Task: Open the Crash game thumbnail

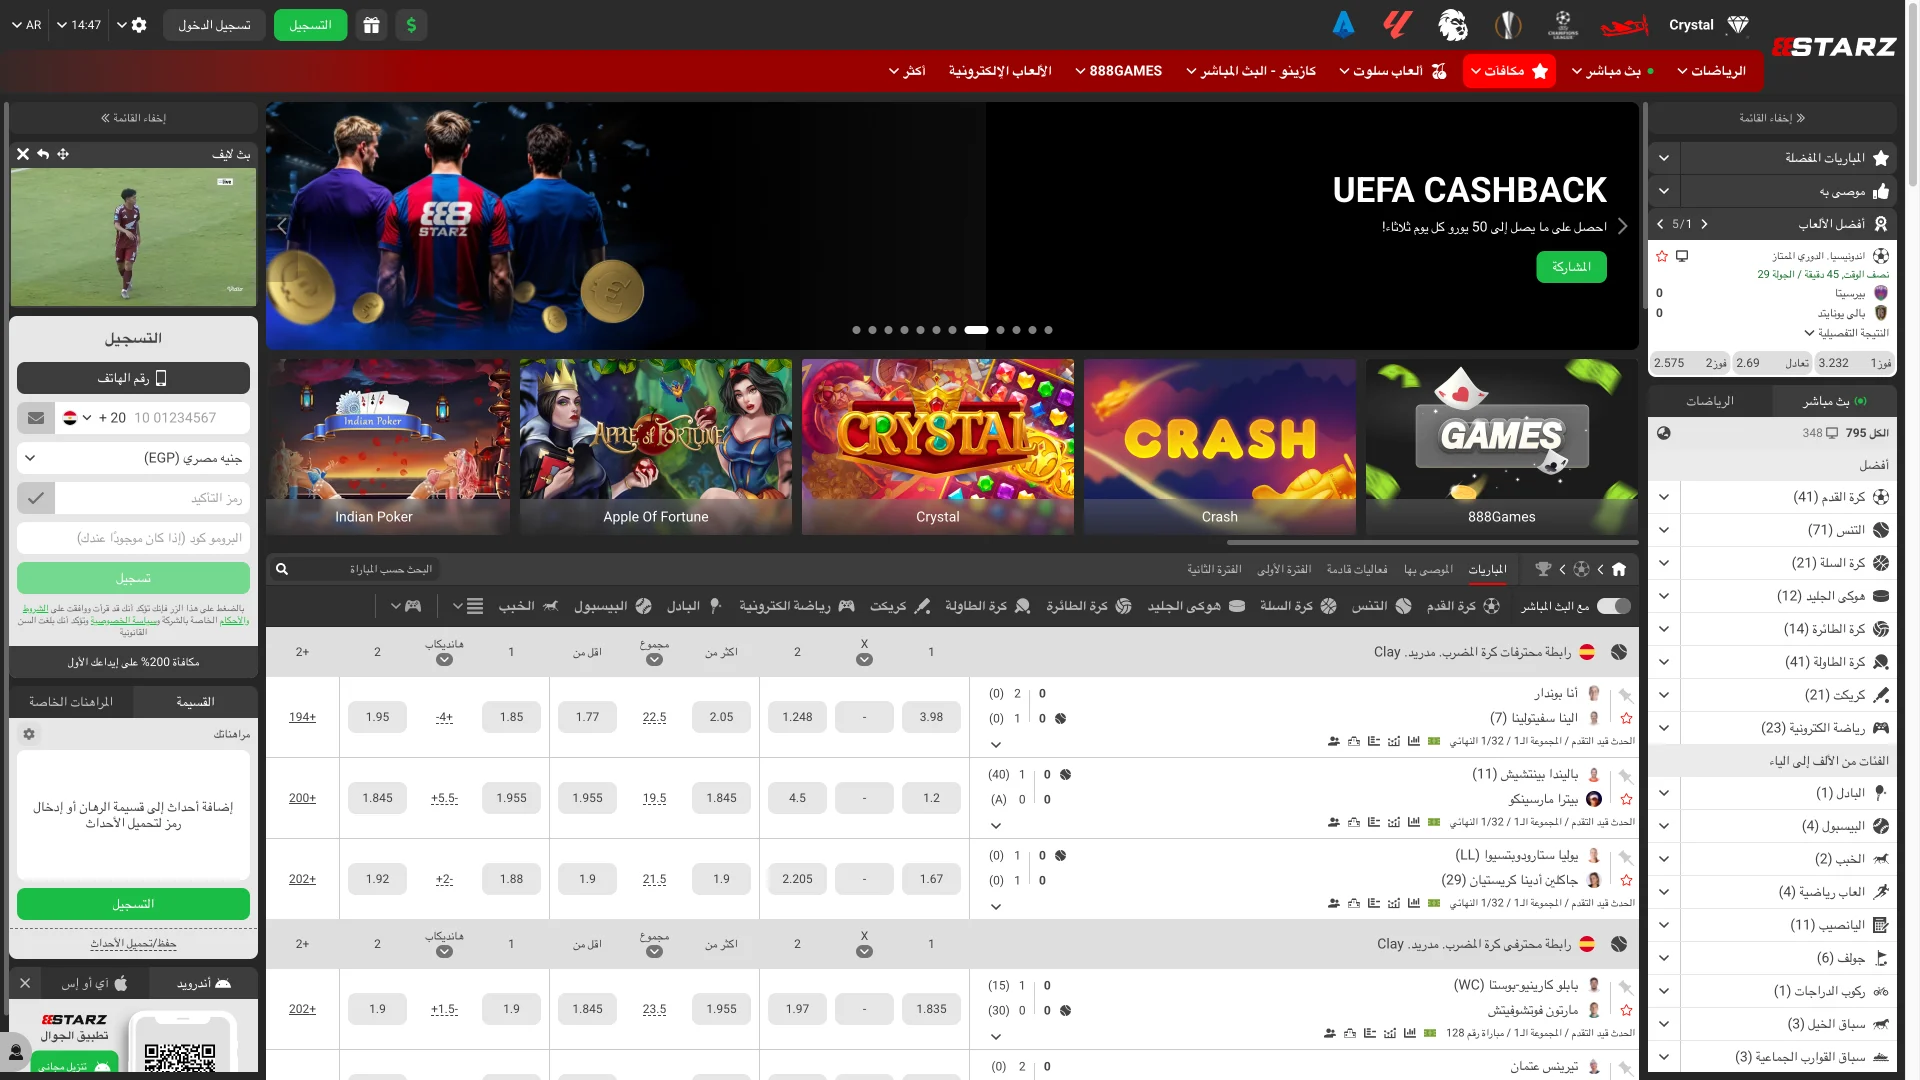Action: [1220, 446]
